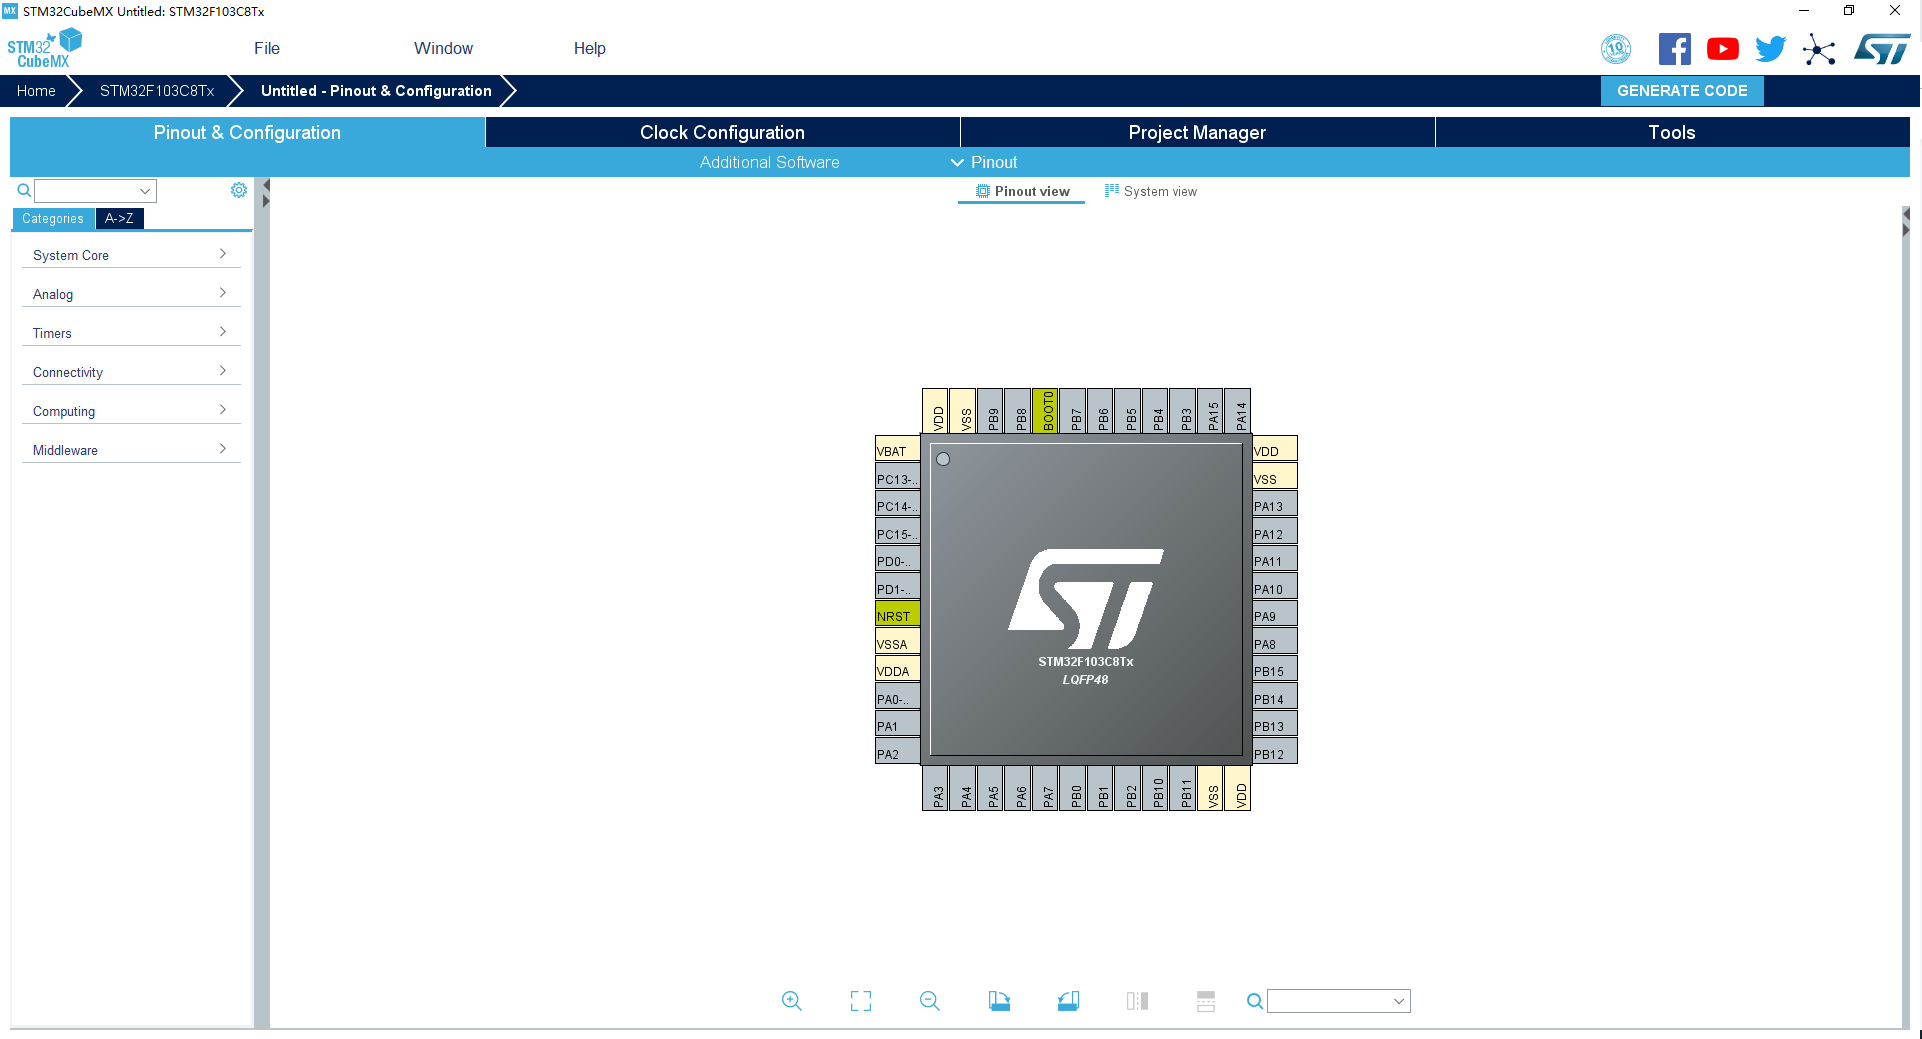Viewport: 1922px width, 1039px height.
Task: Zoom out on the chip diagram
Action: [929, 1001]
